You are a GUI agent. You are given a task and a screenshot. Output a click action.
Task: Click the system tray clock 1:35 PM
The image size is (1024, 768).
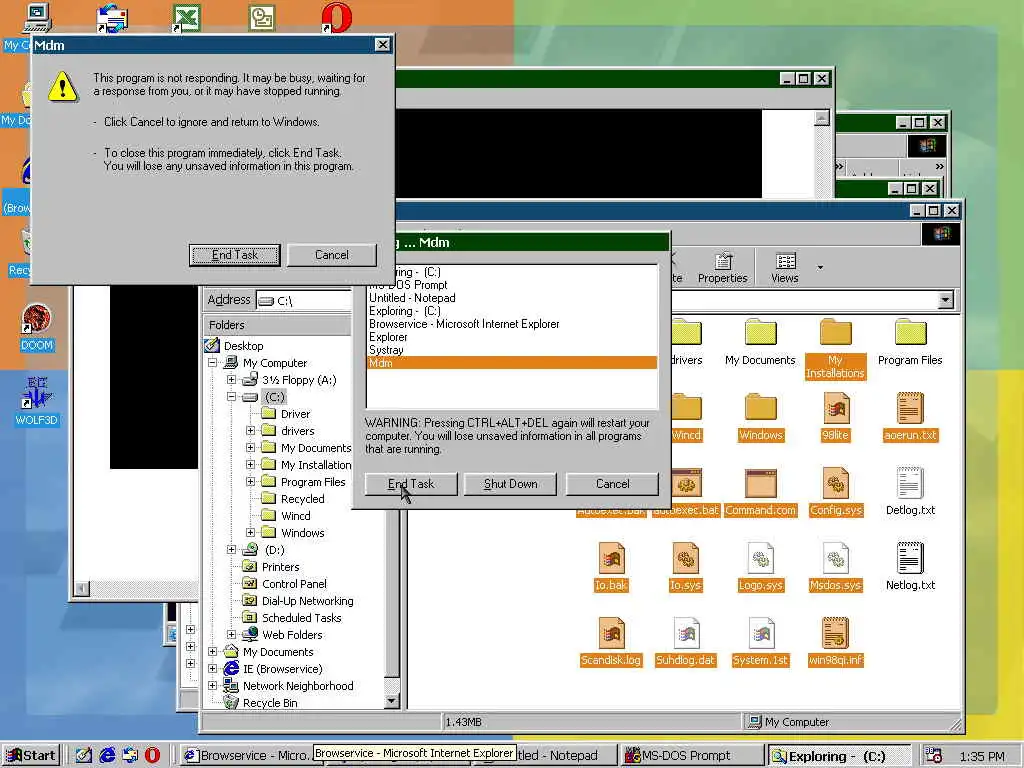982,756
